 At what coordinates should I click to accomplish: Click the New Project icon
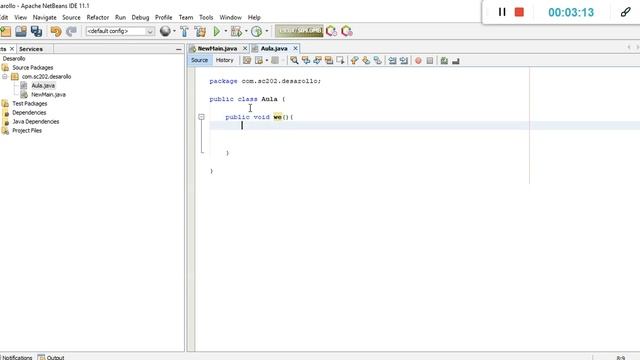point(6,31)
